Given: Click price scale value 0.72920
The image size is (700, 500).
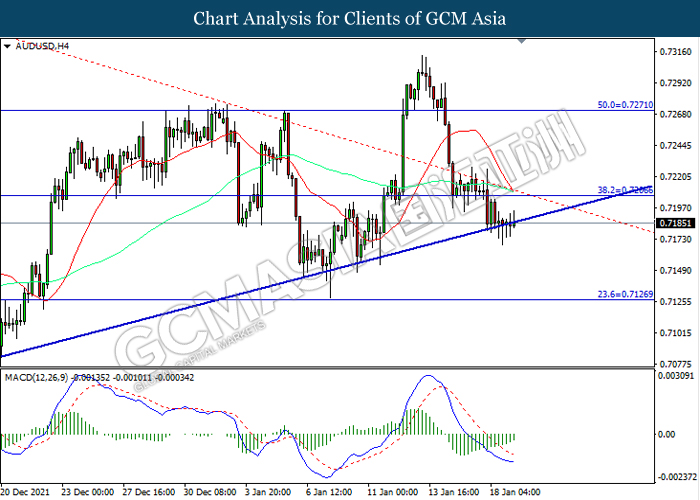Looking at the screenshot, I should pyautogui.click(x=675, y=83).
